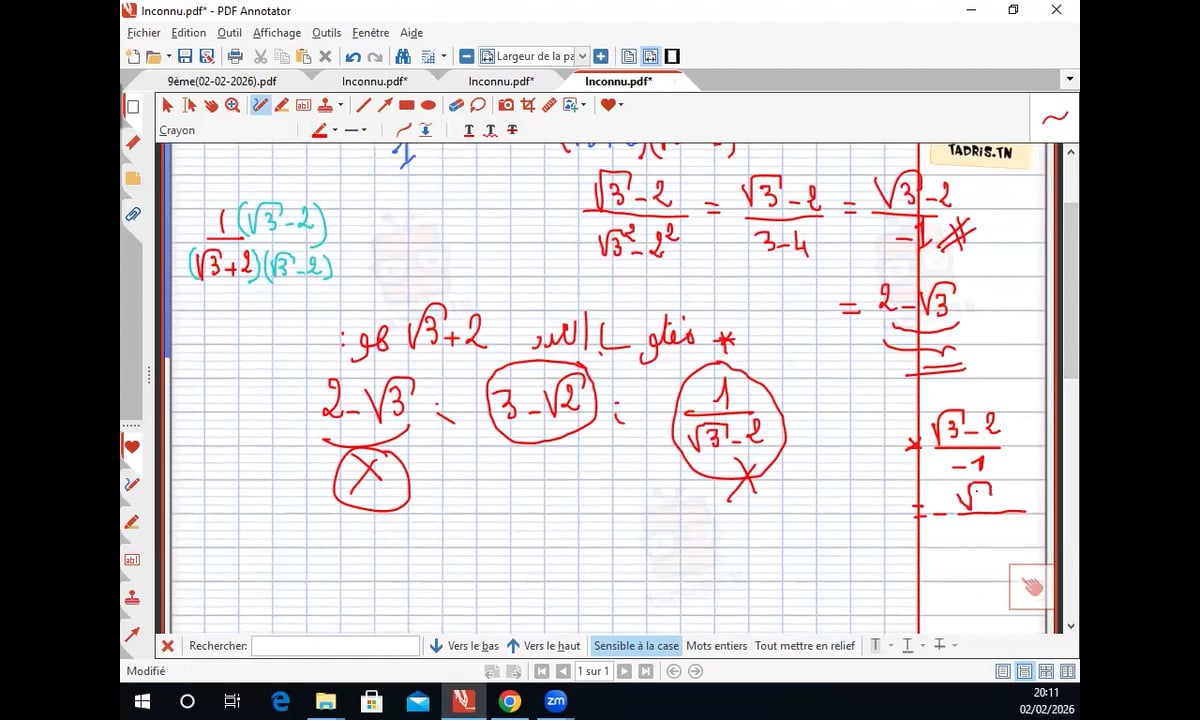Select the crop tool

coord(528,105)
